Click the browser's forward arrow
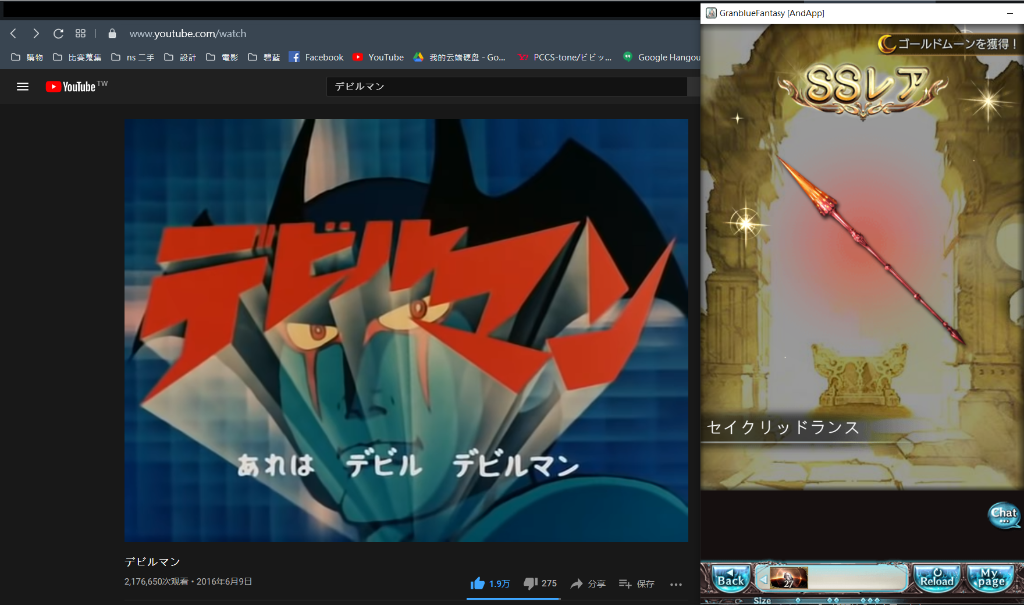Image resolution: width=1024 pixels, height=605 pixels. pyautogui.click(x=36, y=33)
